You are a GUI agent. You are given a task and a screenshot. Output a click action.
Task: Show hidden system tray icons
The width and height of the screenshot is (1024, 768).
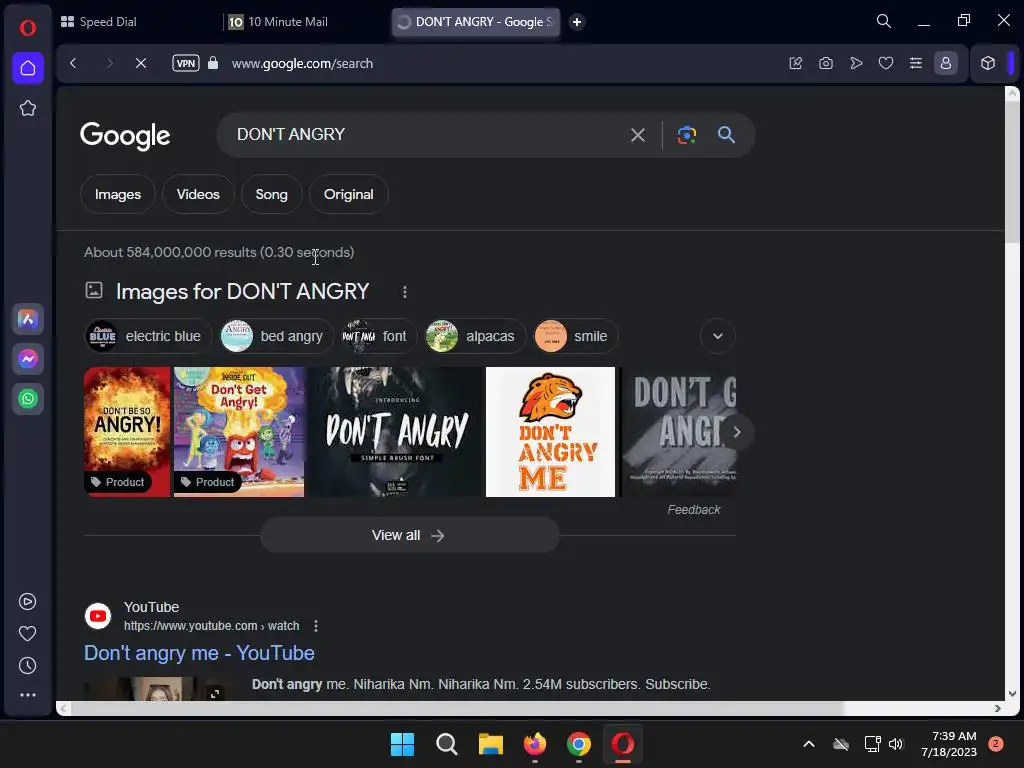[808, 744]
